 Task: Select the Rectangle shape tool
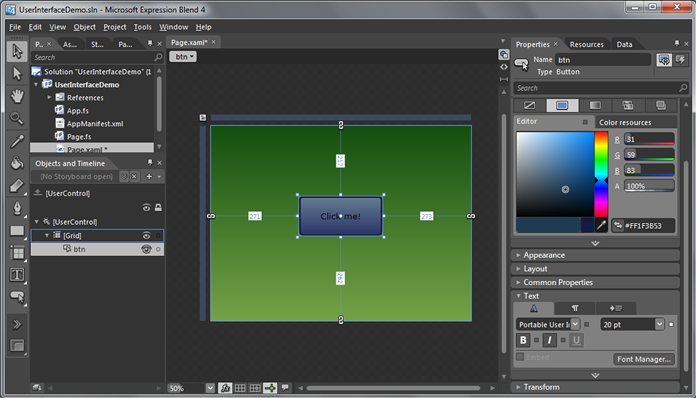click(x=17, y=231)
